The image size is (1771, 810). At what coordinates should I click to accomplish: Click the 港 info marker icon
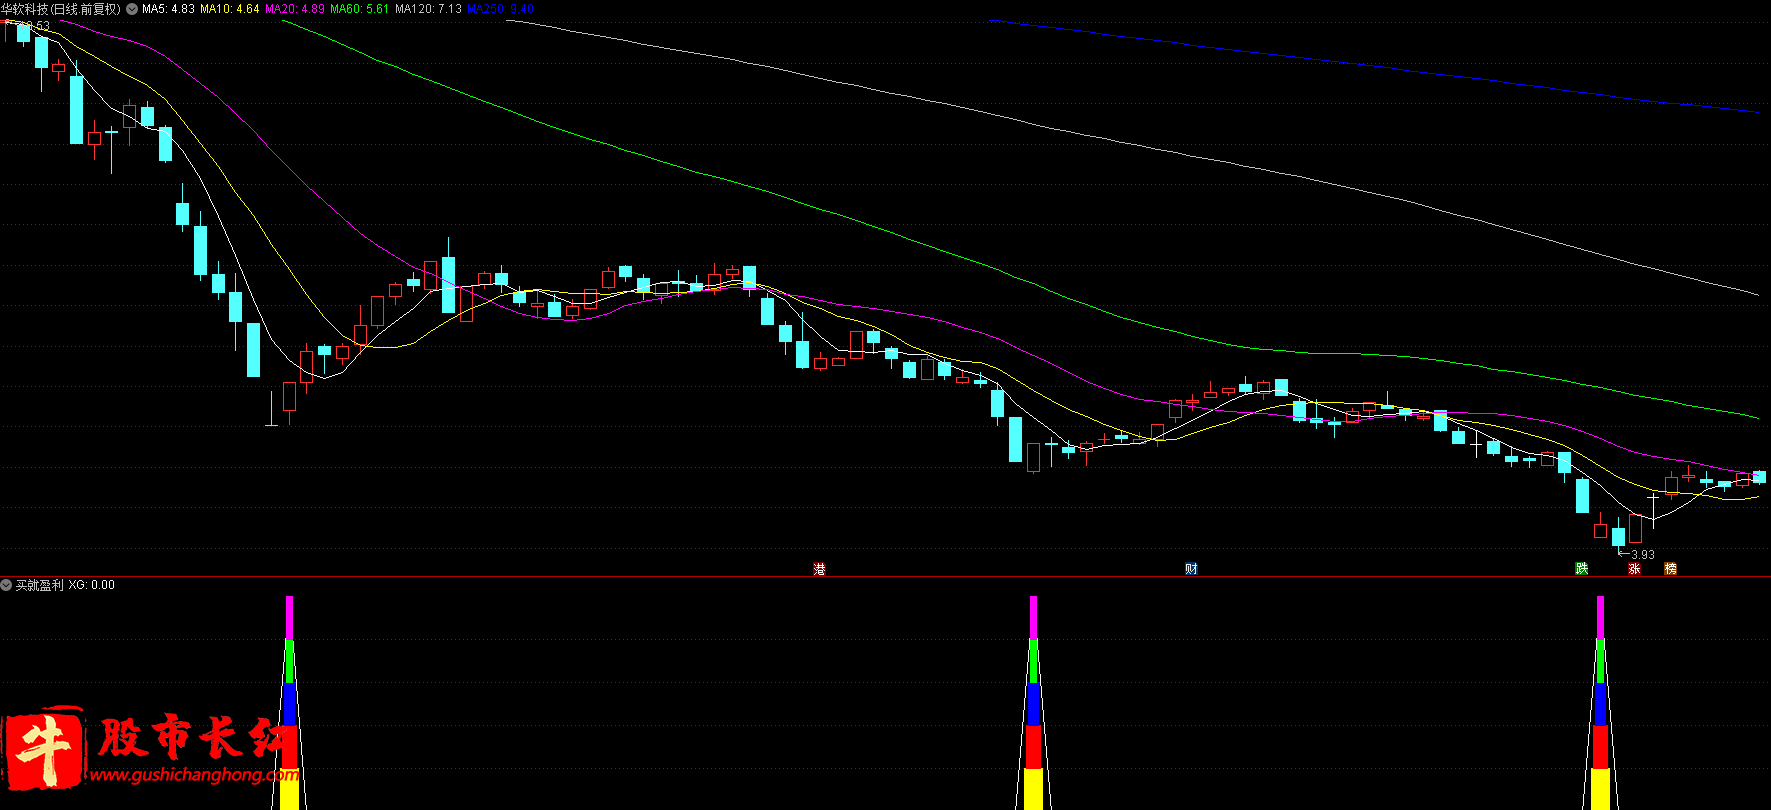point(820,569)
